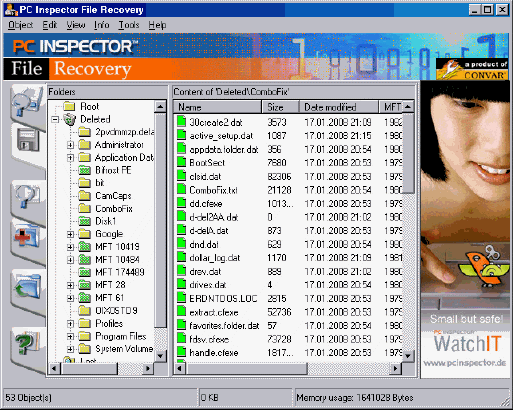
Task: Select the BootSect file row
Action: click(x=289, y=163)
